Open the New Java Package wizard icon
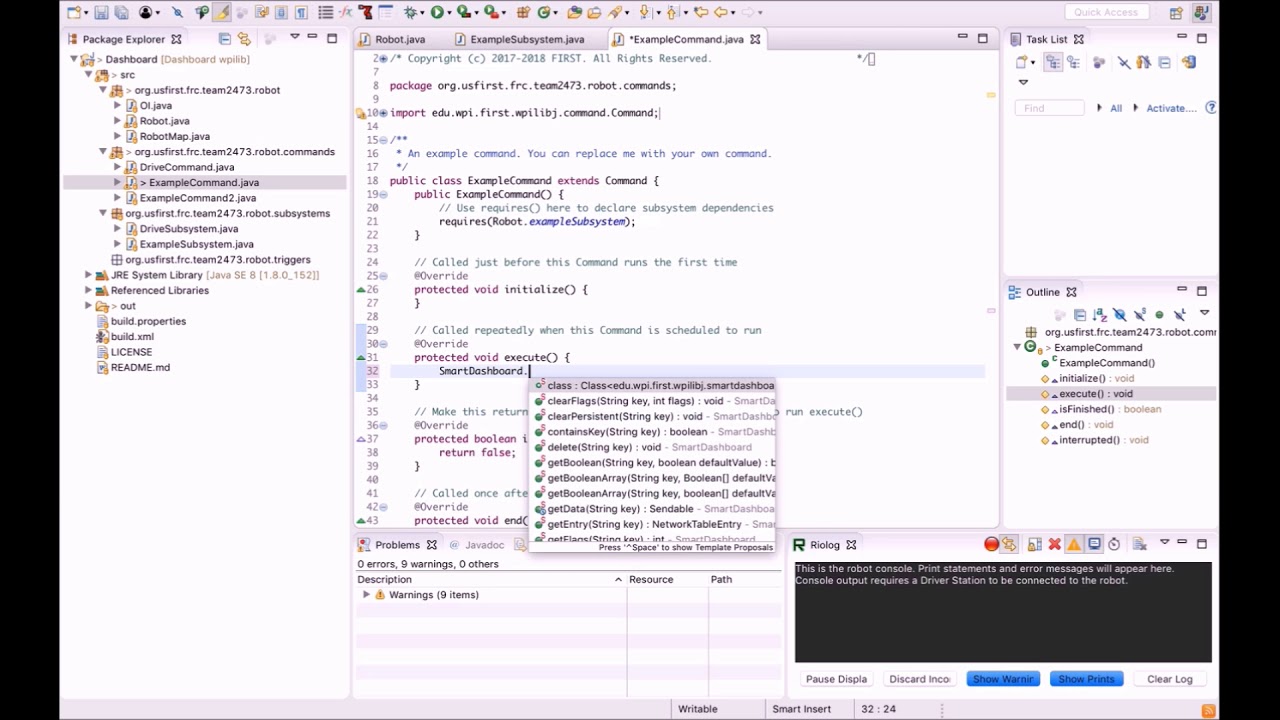 [522, 13]
